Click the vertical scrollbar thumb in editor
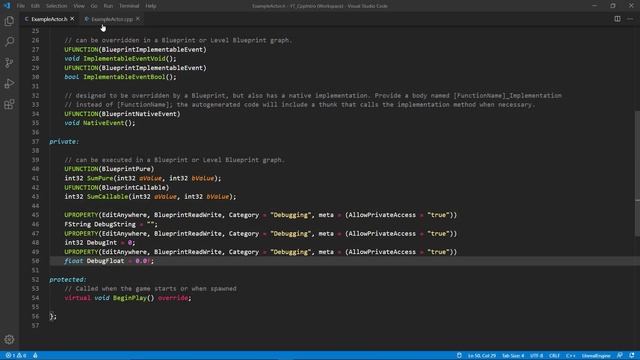 click(x=637, y=173)
